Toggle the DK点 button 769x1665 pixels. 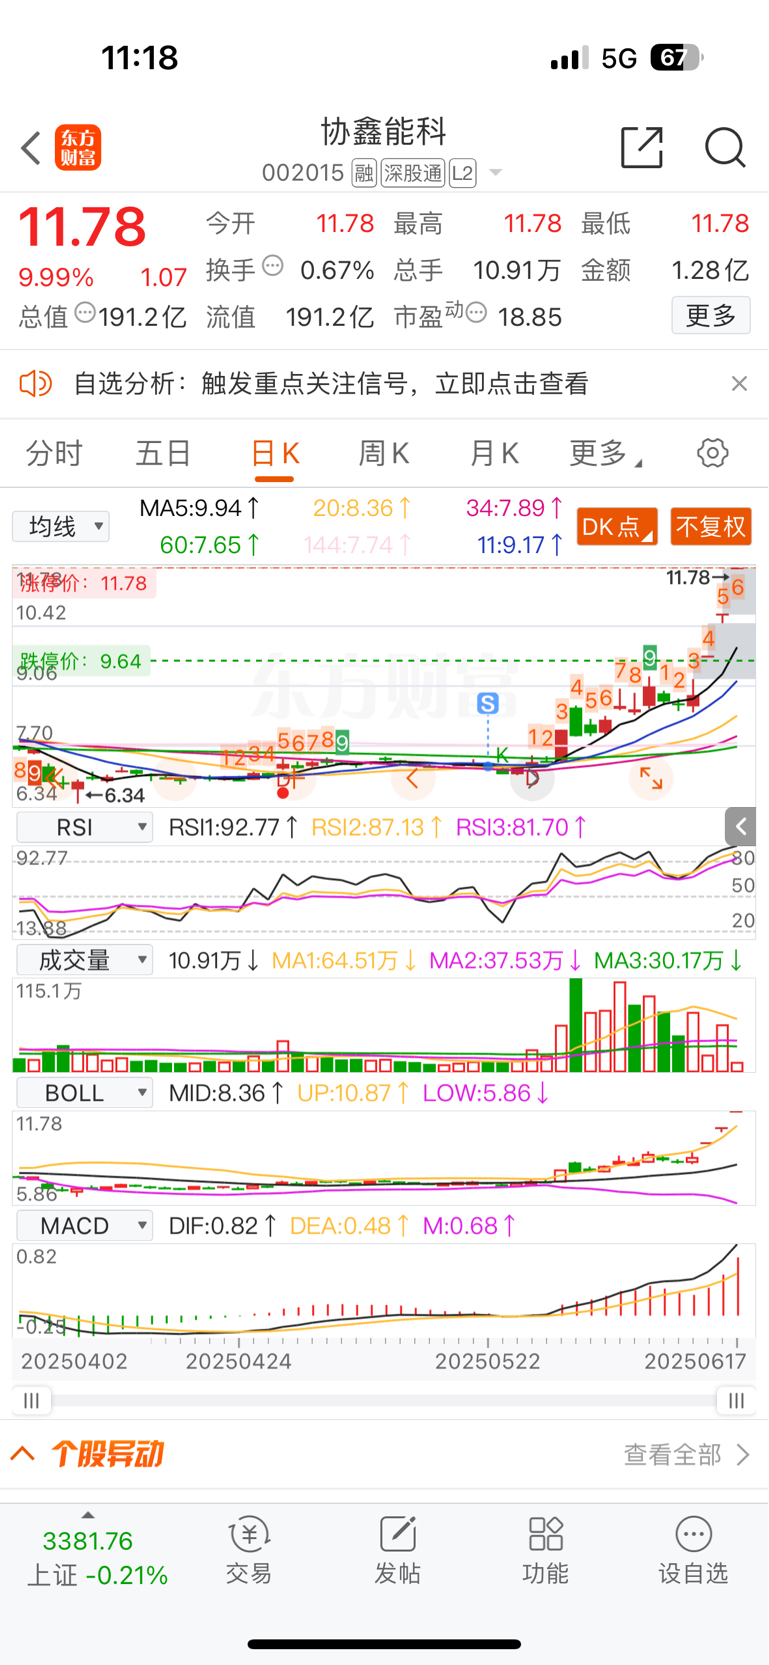point(617,527)
